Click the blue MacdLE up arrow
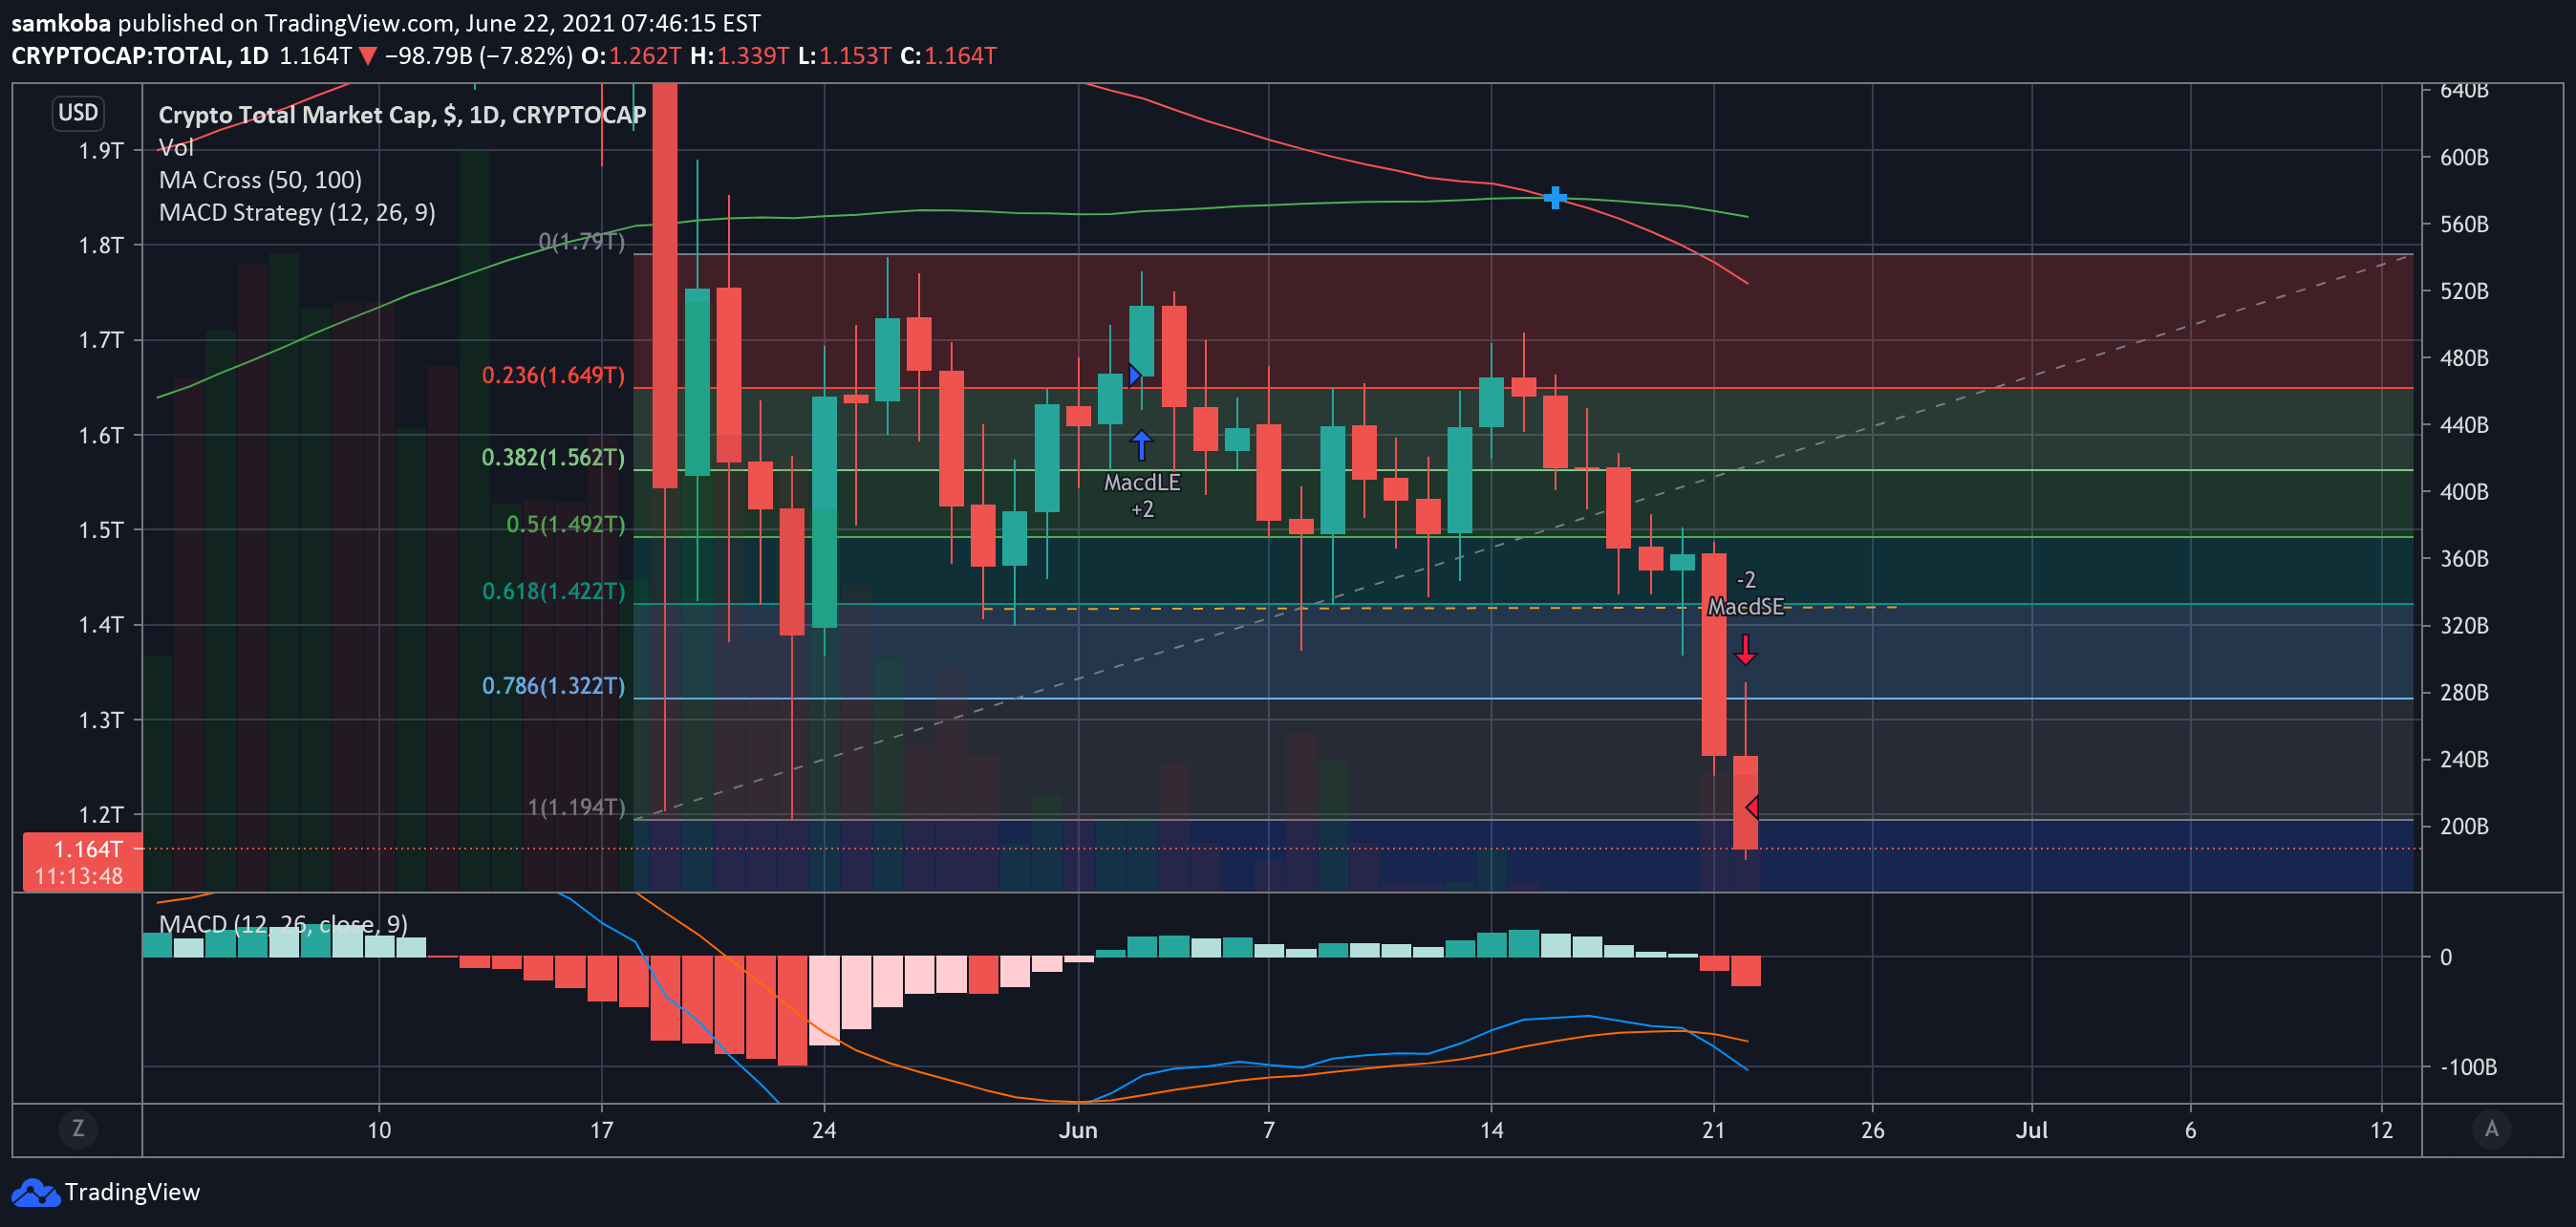The image size is (2576, 1227). point(1141,444)
